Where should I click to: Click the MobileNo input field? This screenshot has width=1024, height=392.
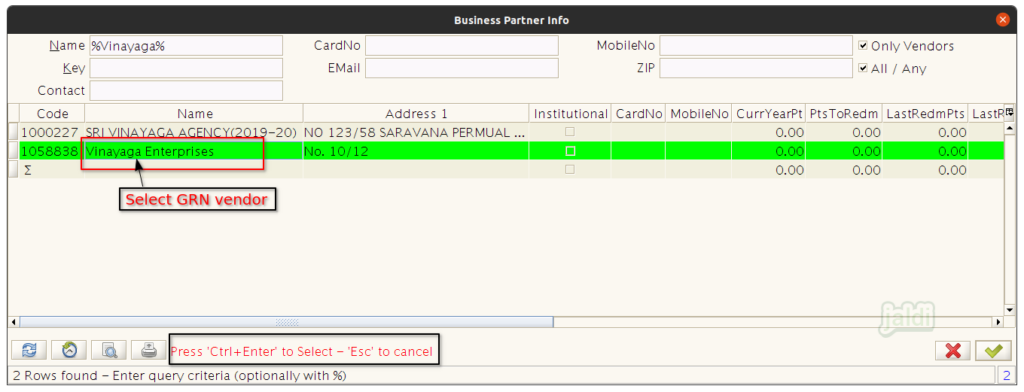click(x=756, y=46)
